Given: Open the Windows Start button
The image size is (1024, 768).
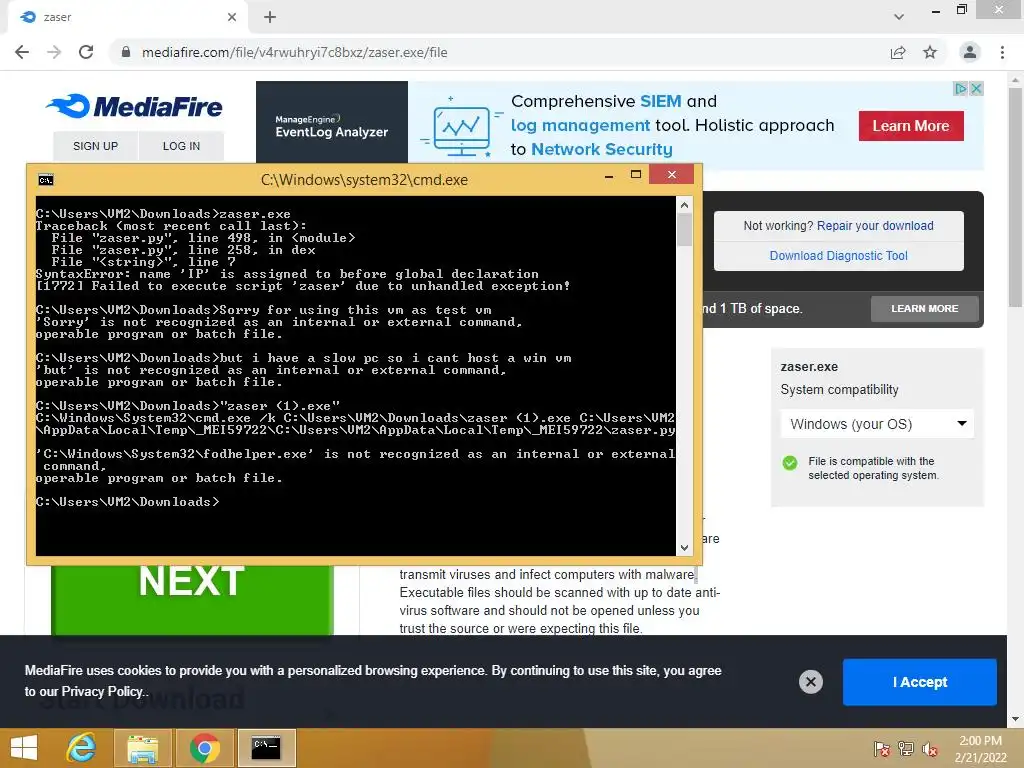Looking at the screenshot, I should coord(24,748).
